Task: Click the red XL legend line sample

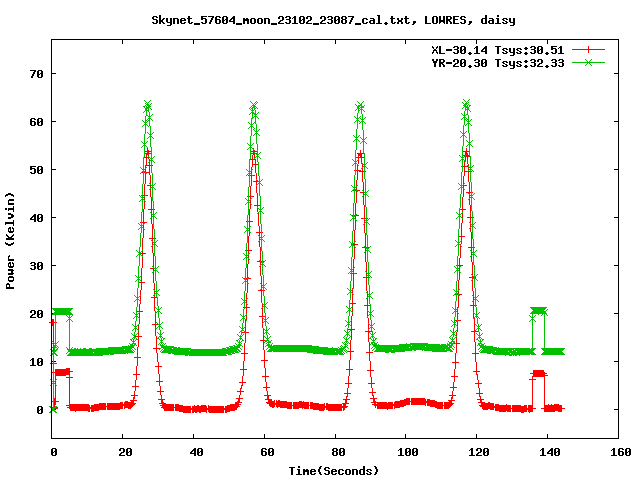Action: [x=588, y=50]
